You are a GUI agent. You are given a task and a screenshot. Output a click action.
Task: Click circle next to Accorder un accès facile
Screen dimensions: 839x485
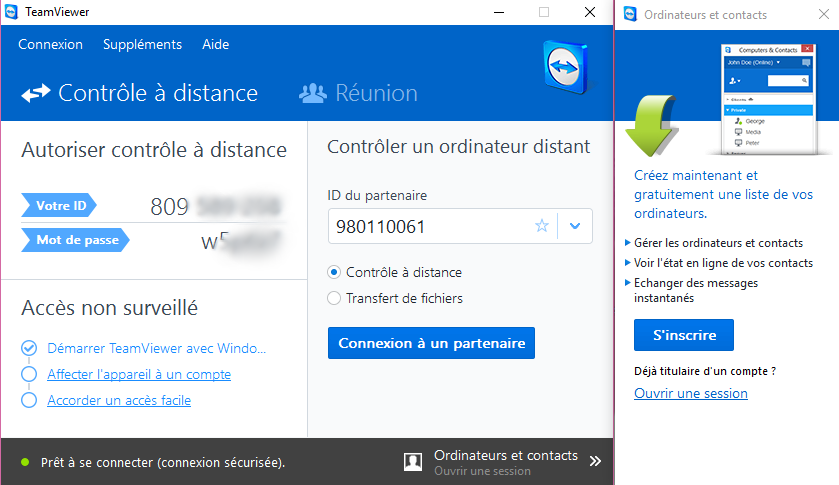tap(29, 400)
